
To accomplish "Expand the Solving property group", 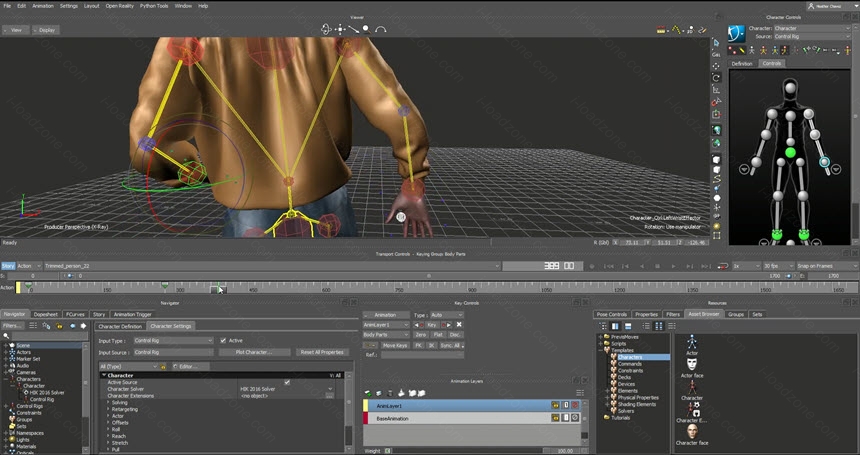I will [108, 402].
